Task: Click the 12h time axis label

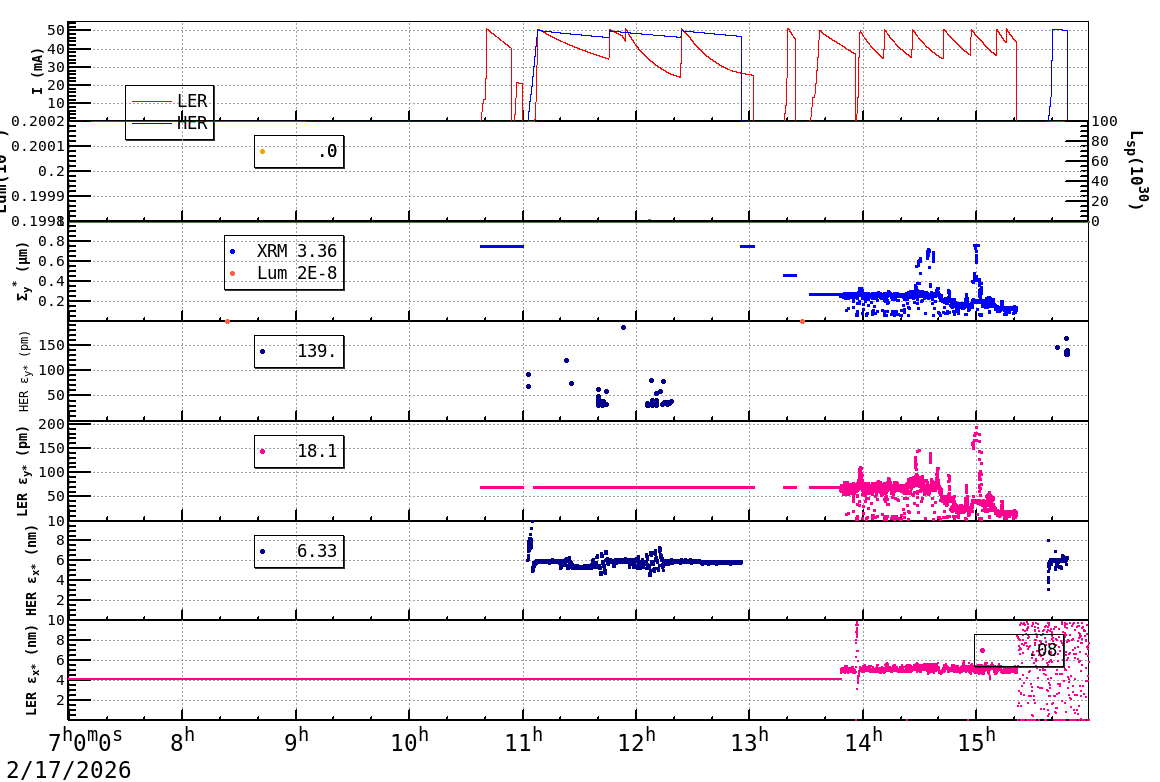Action: (636, 741)
